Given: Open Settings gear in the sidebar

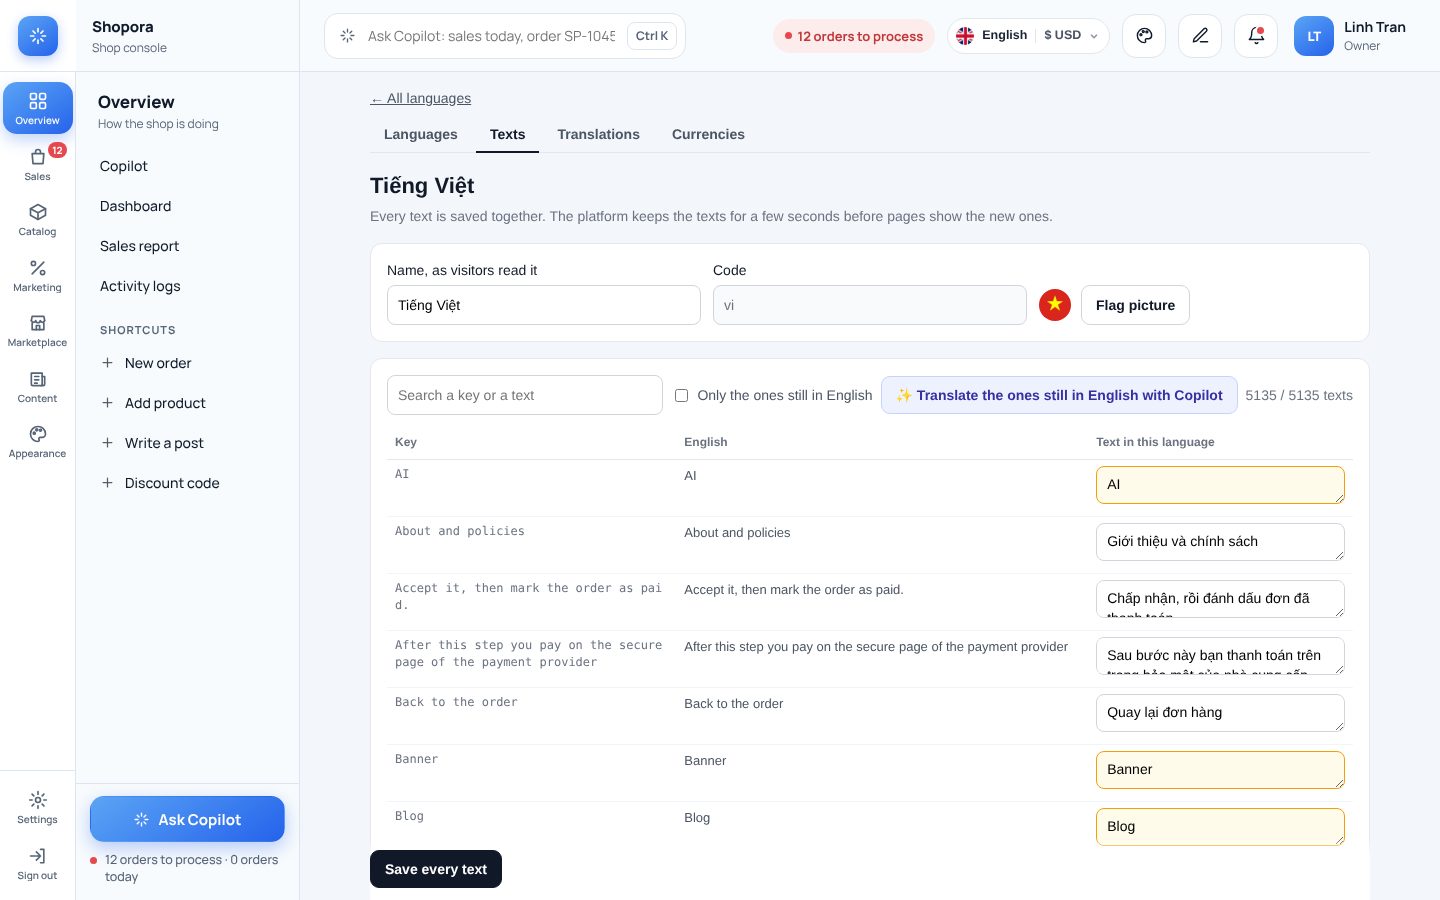Looking at the screenshot, I should [x=37, y=807].
